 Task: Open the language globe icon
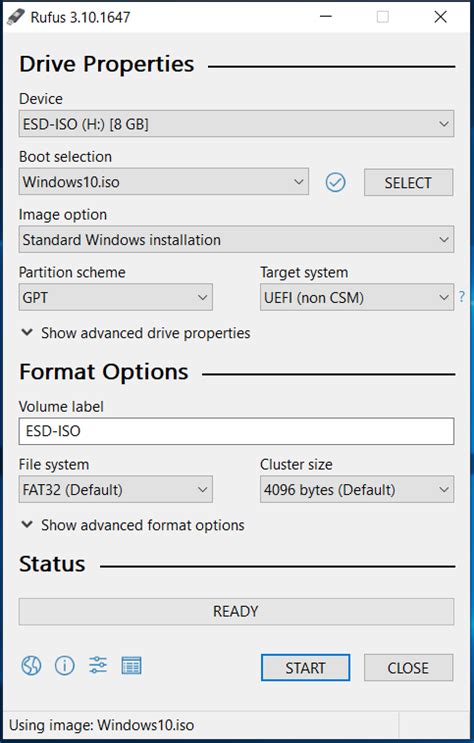coord(31,666)
